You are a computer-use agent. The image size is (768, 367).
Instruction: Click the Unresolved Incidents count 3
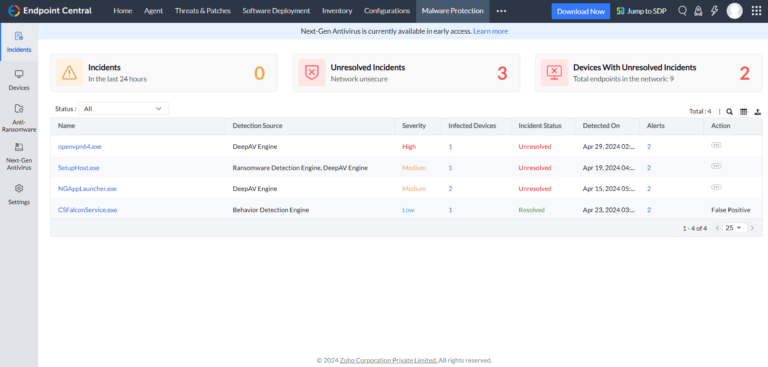pyautogui.click(x=502, y=73)
